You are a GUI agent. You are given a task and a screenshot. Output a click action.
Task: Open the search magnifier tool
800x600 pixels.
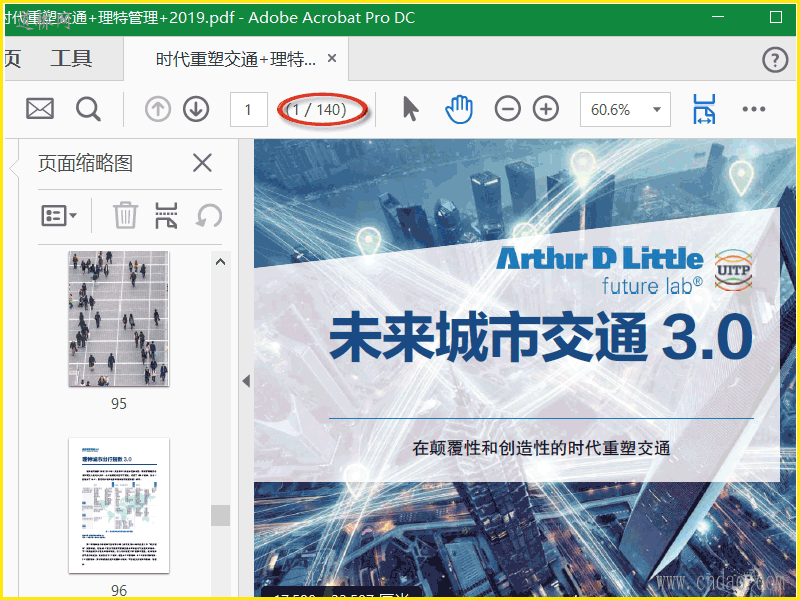[x=88, y=109]
